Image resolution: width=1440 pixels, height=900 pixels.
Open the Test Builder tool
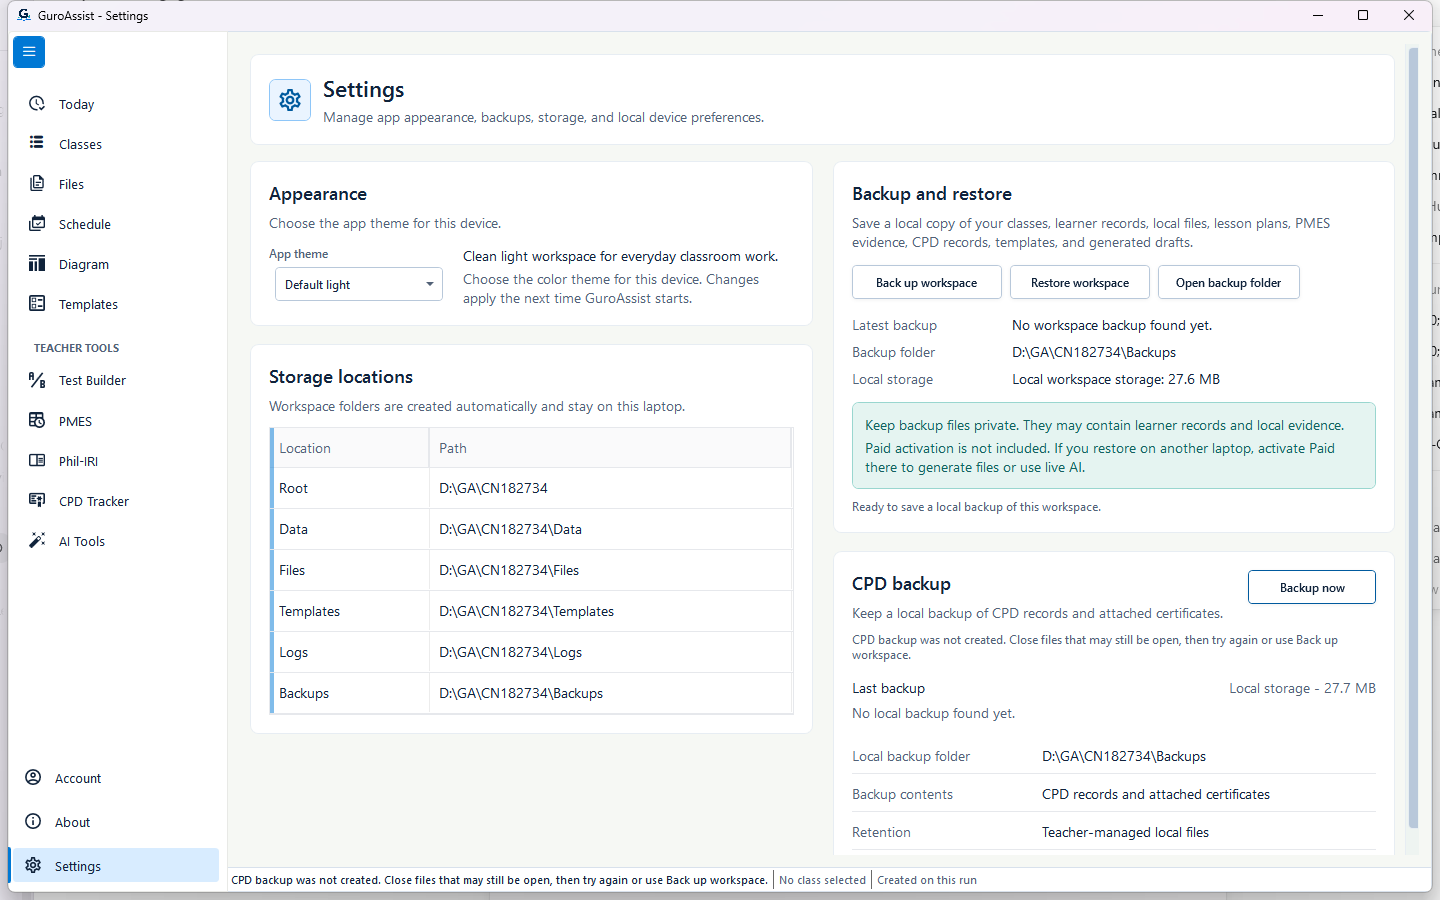[119, 380]
